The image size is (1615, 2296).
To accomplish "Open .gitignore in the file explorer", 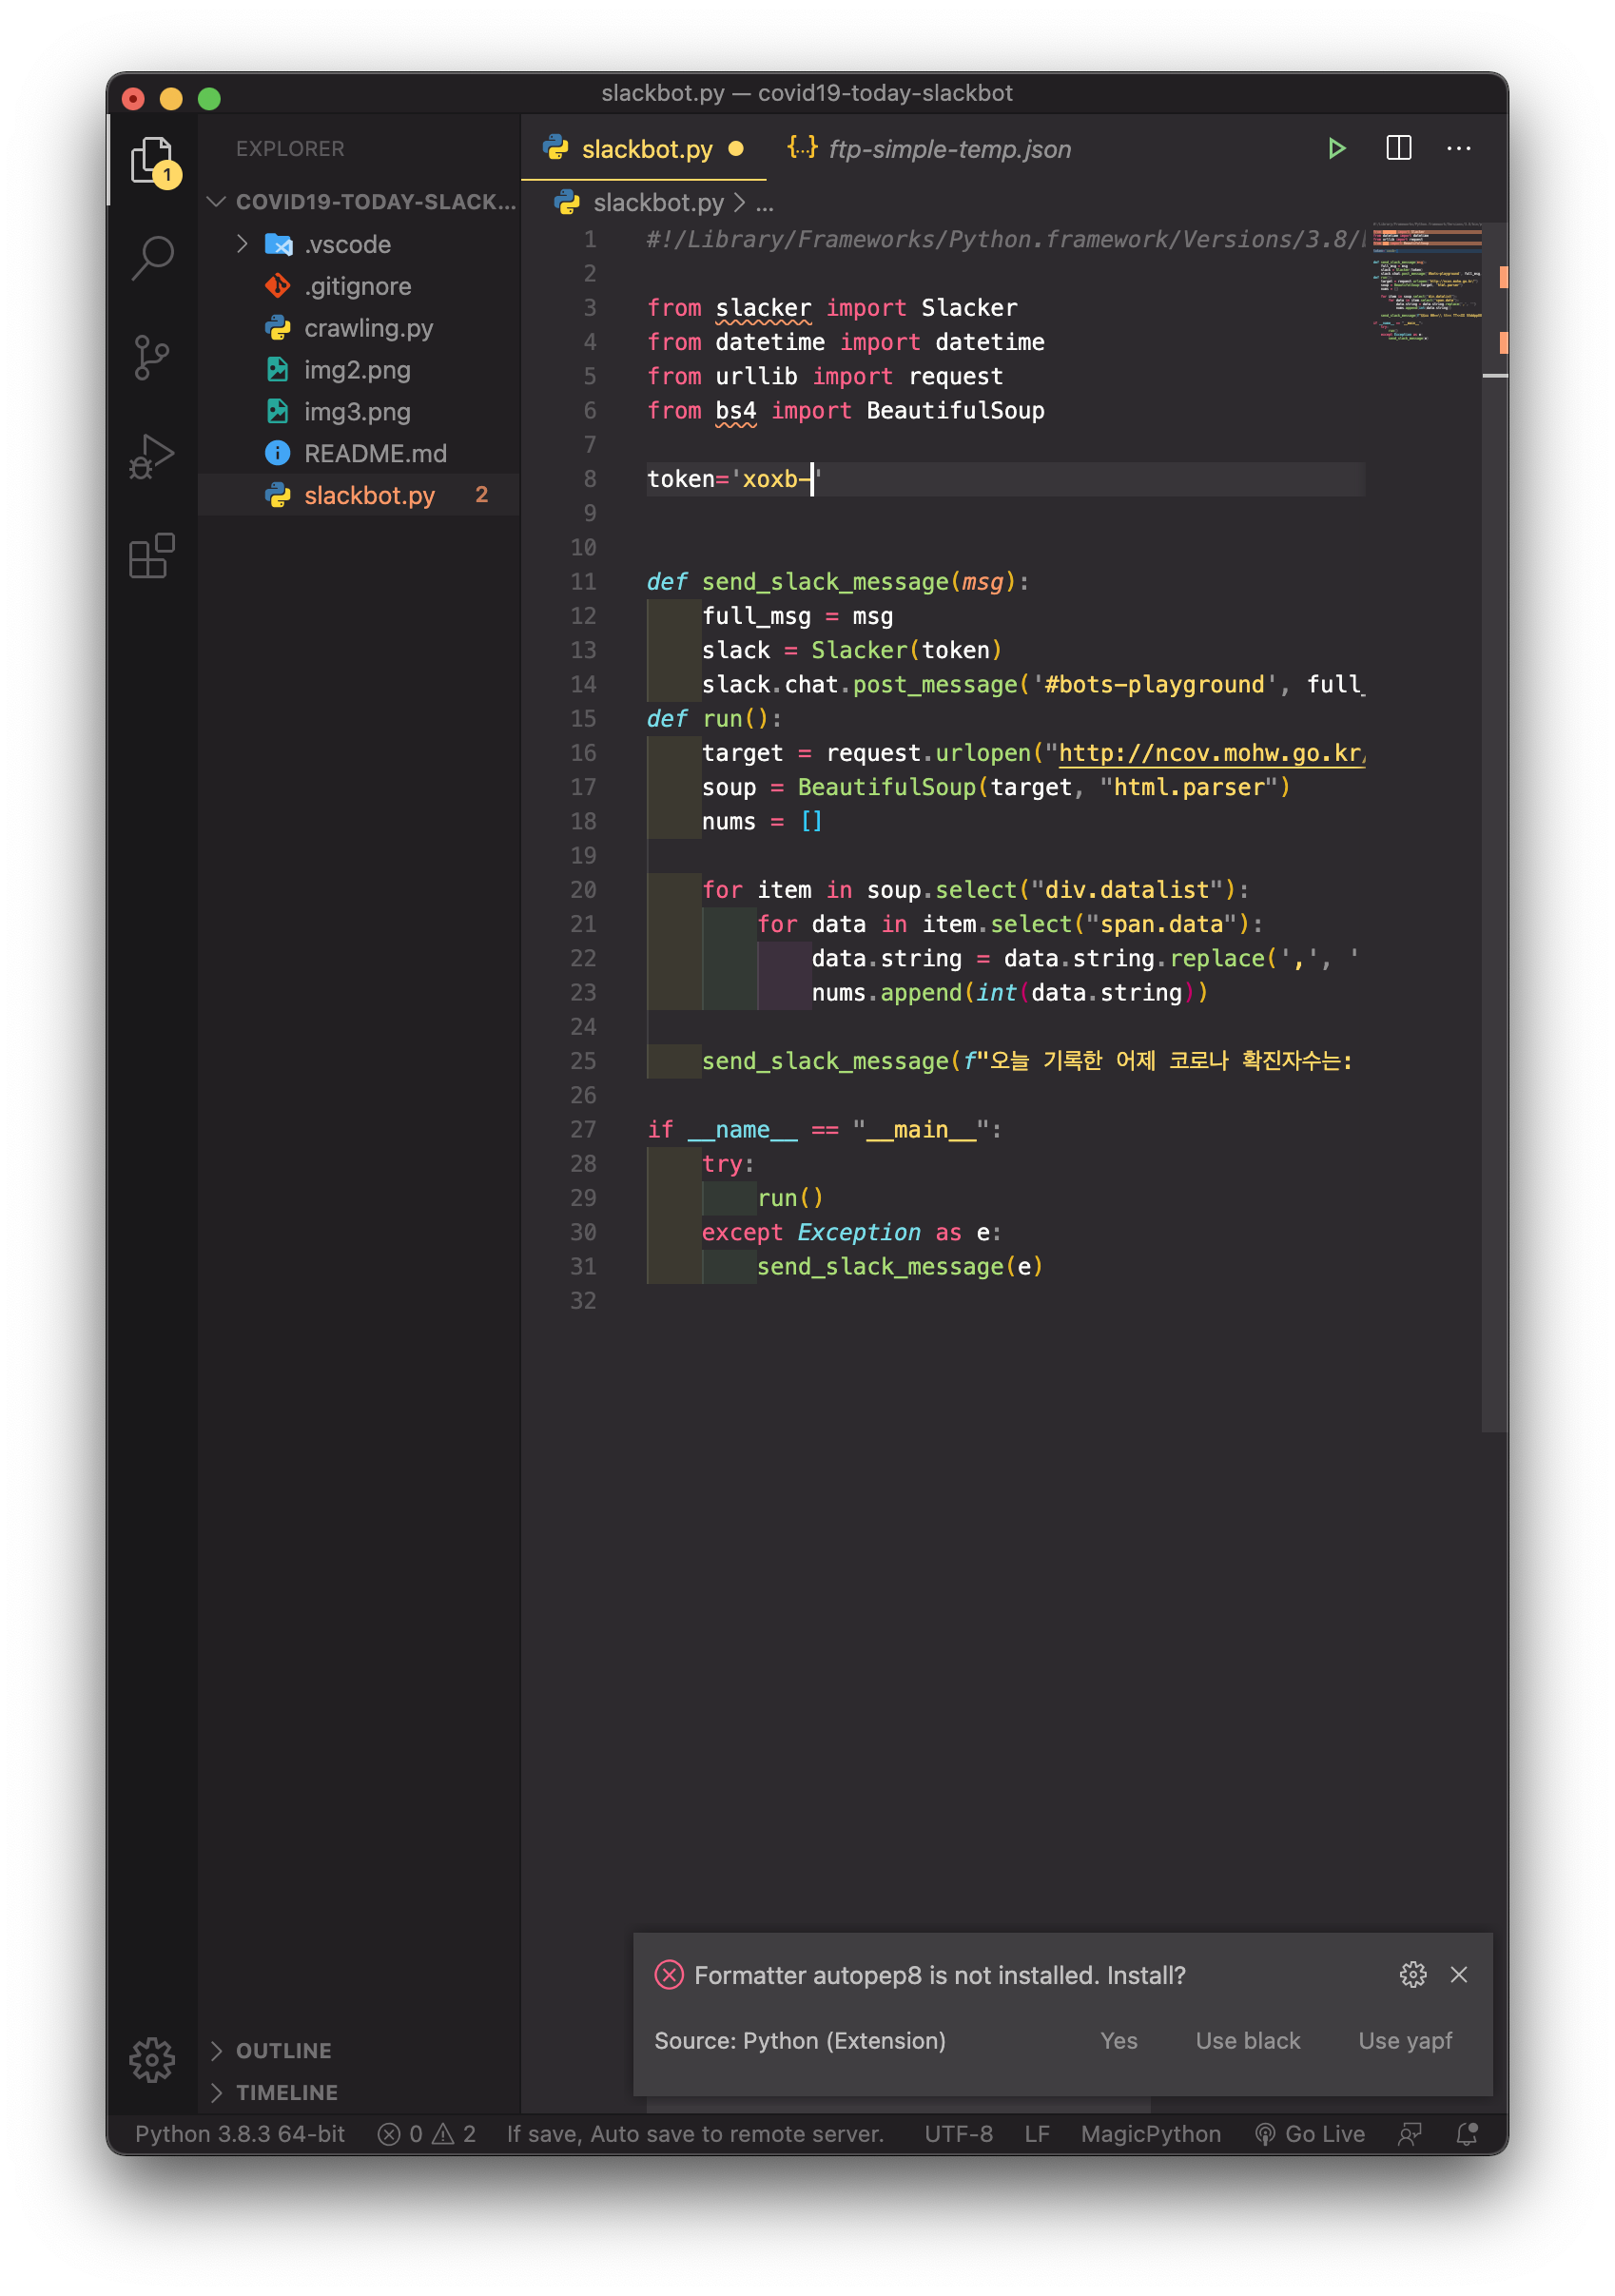I will tap(359, 286).
